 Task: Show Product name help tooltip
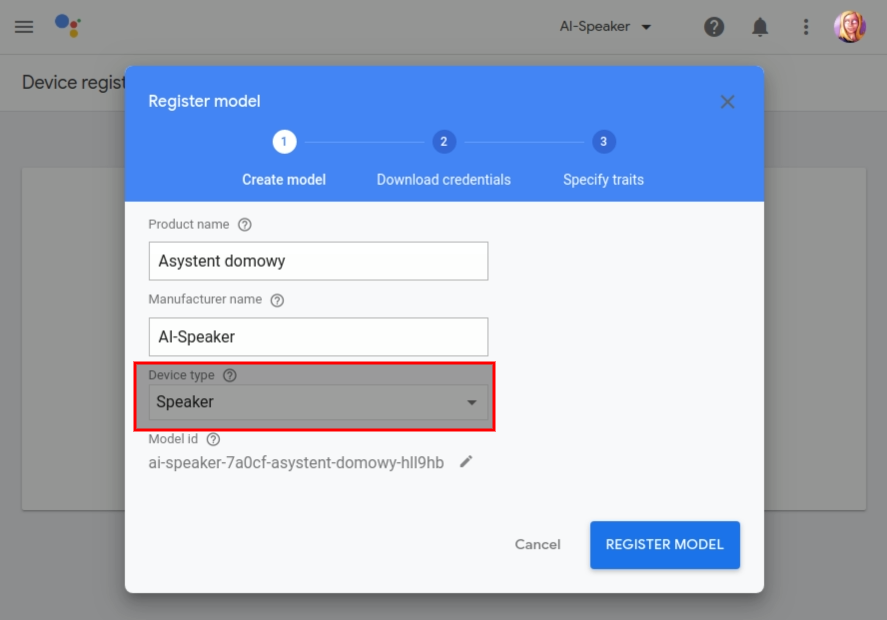244,225
